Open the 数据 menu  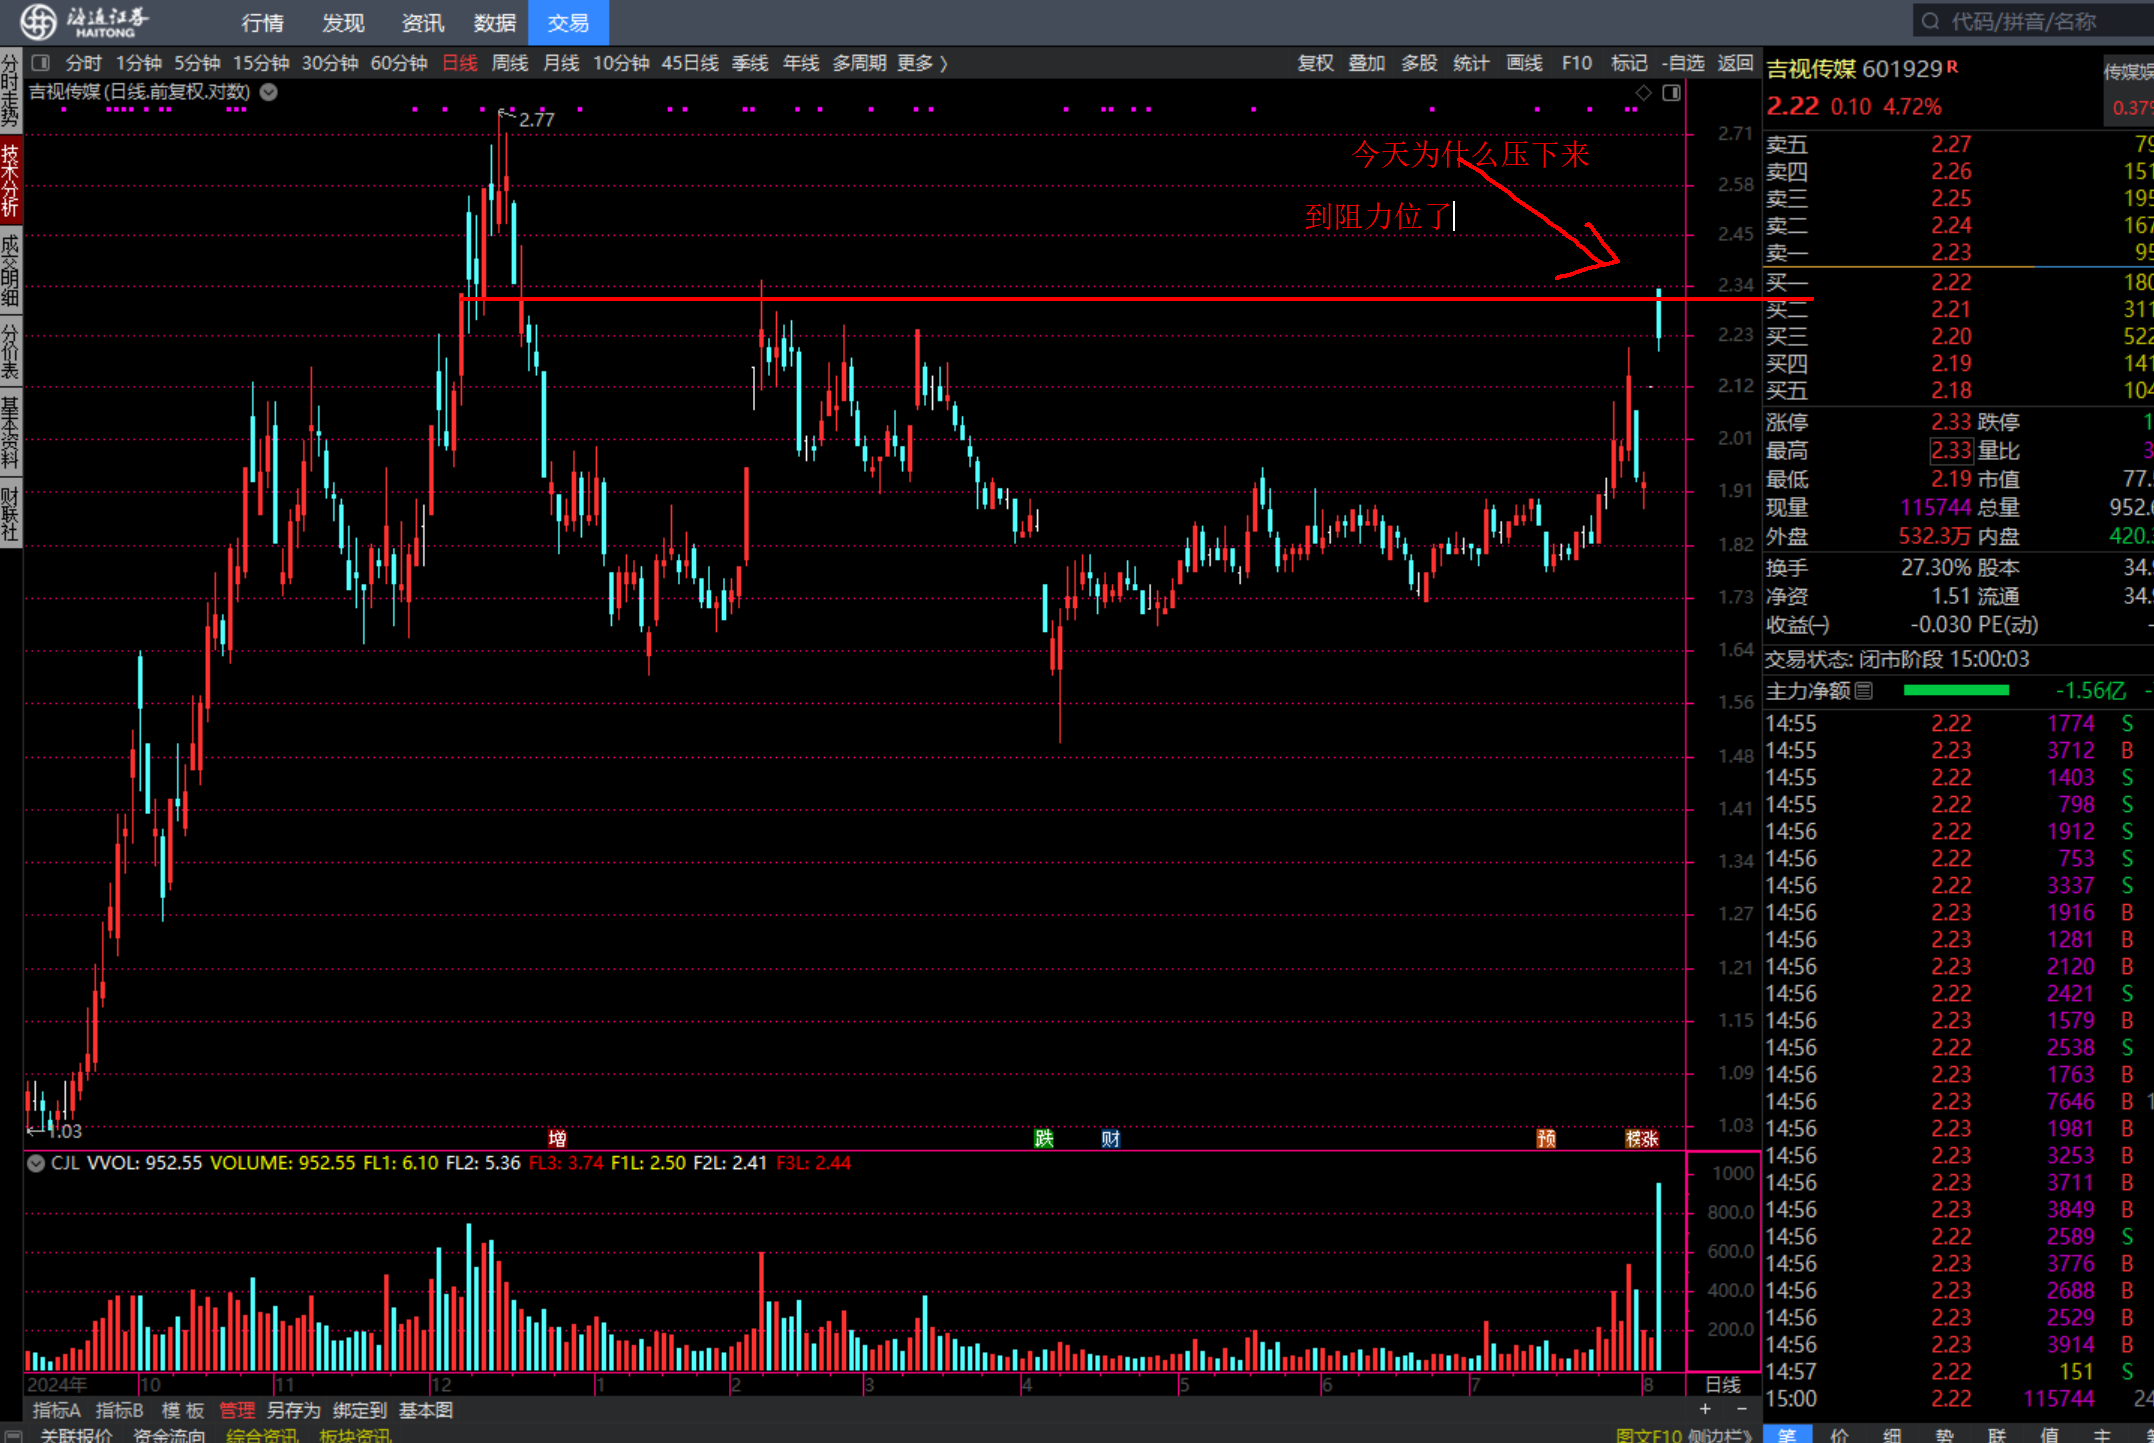pyautogui.click(x=494, y=22)
